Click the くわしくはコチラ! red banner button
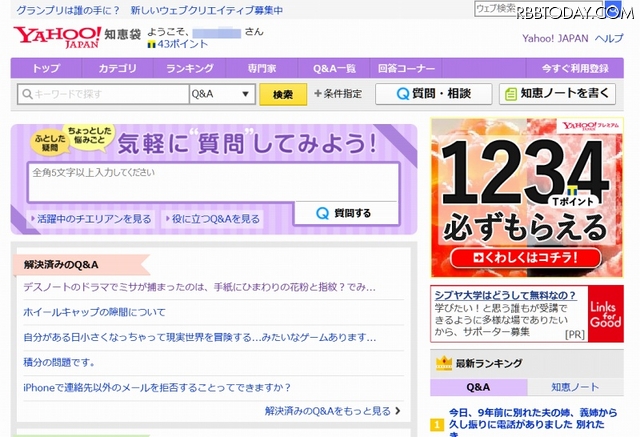The image size is (640, 437). [526, 257]
